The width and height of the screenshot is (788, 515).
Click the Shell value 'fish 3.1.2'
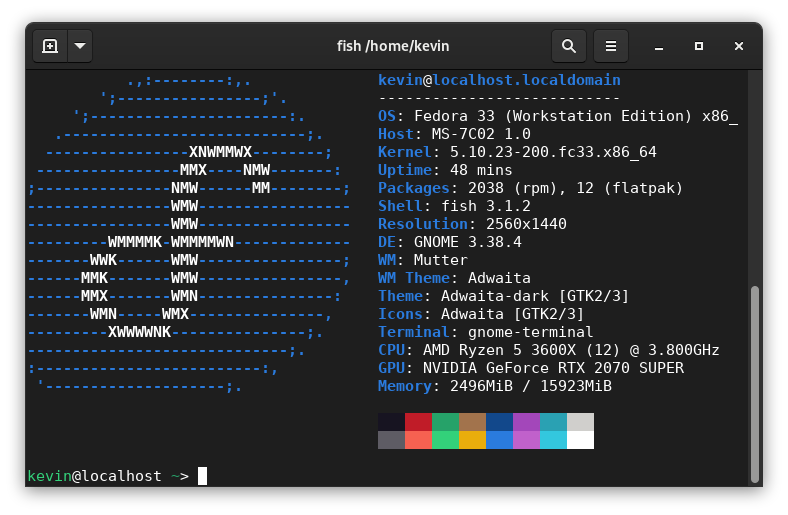point(485,206)
